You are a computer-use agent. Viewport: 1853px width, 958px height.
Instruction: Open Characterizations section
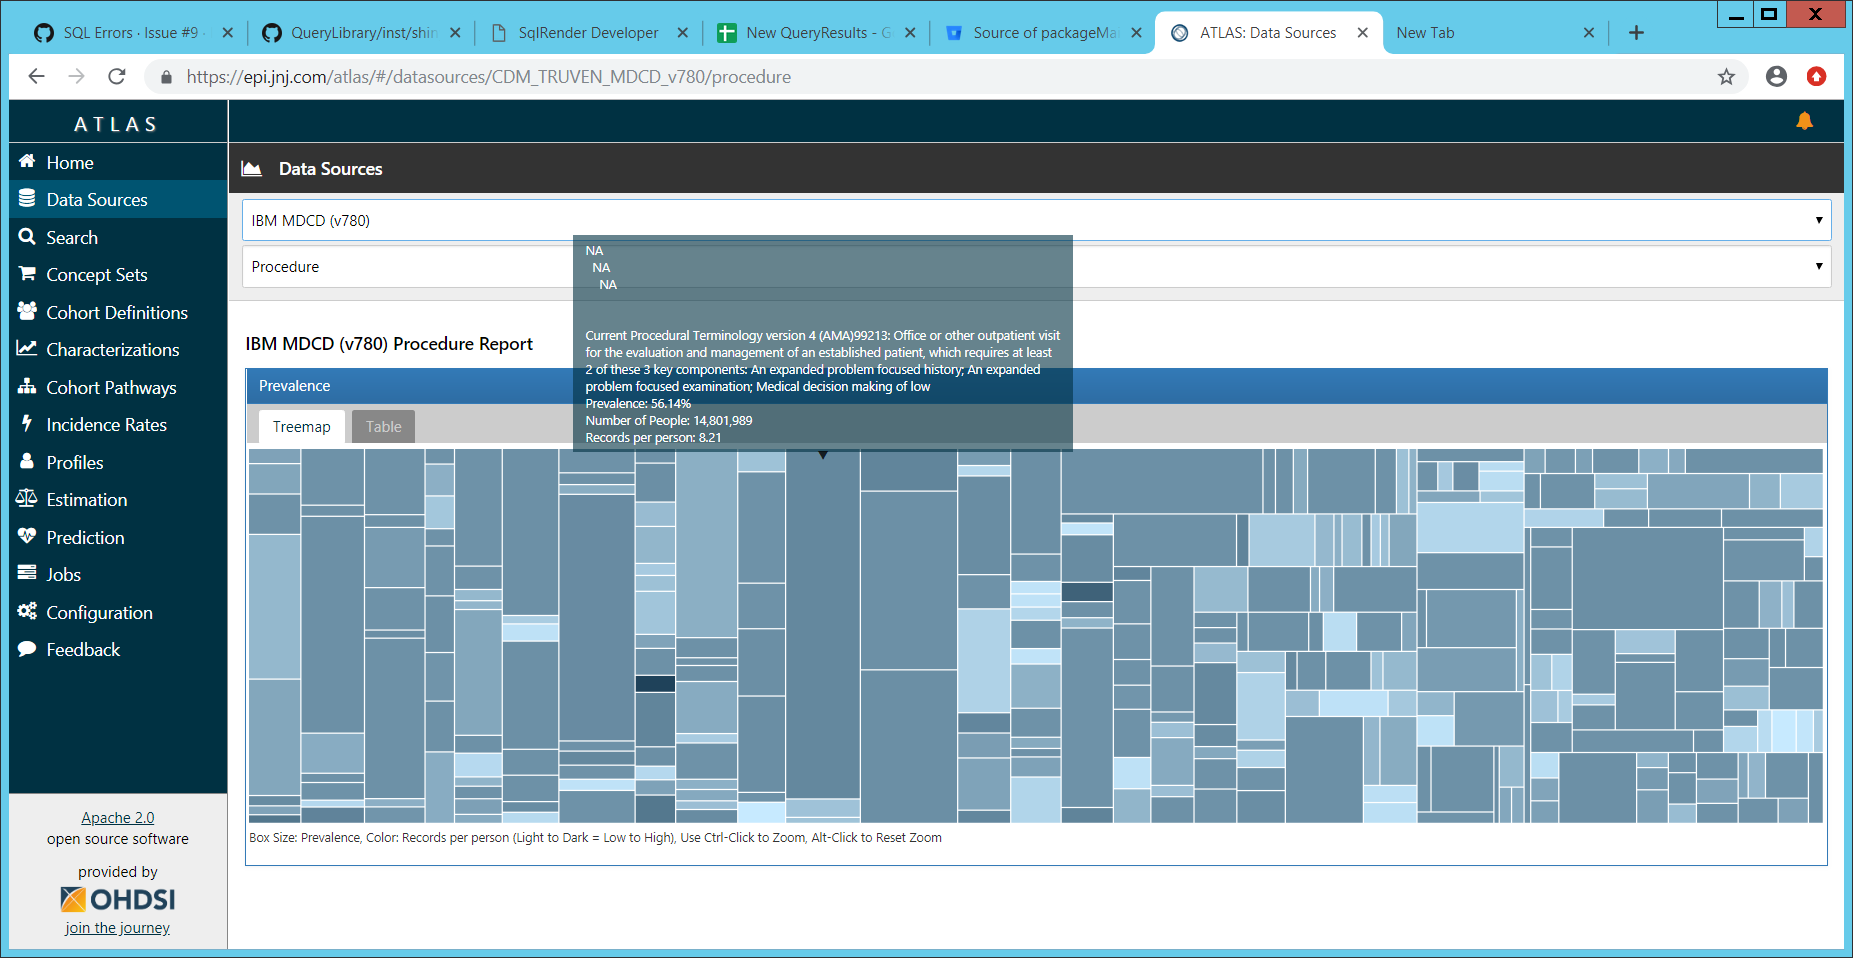(112, 349)
